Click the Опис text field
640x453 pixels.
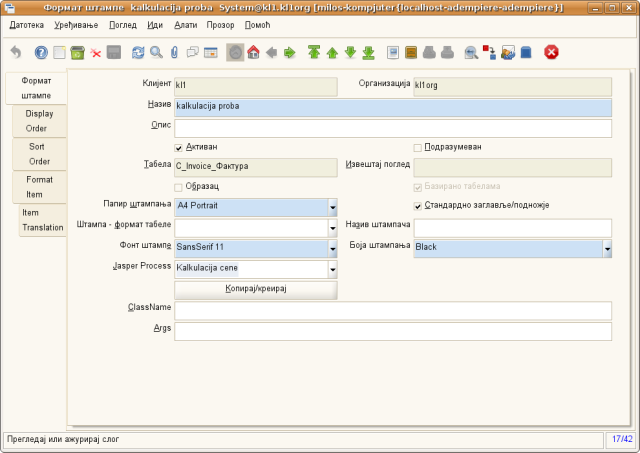(392, 128)
